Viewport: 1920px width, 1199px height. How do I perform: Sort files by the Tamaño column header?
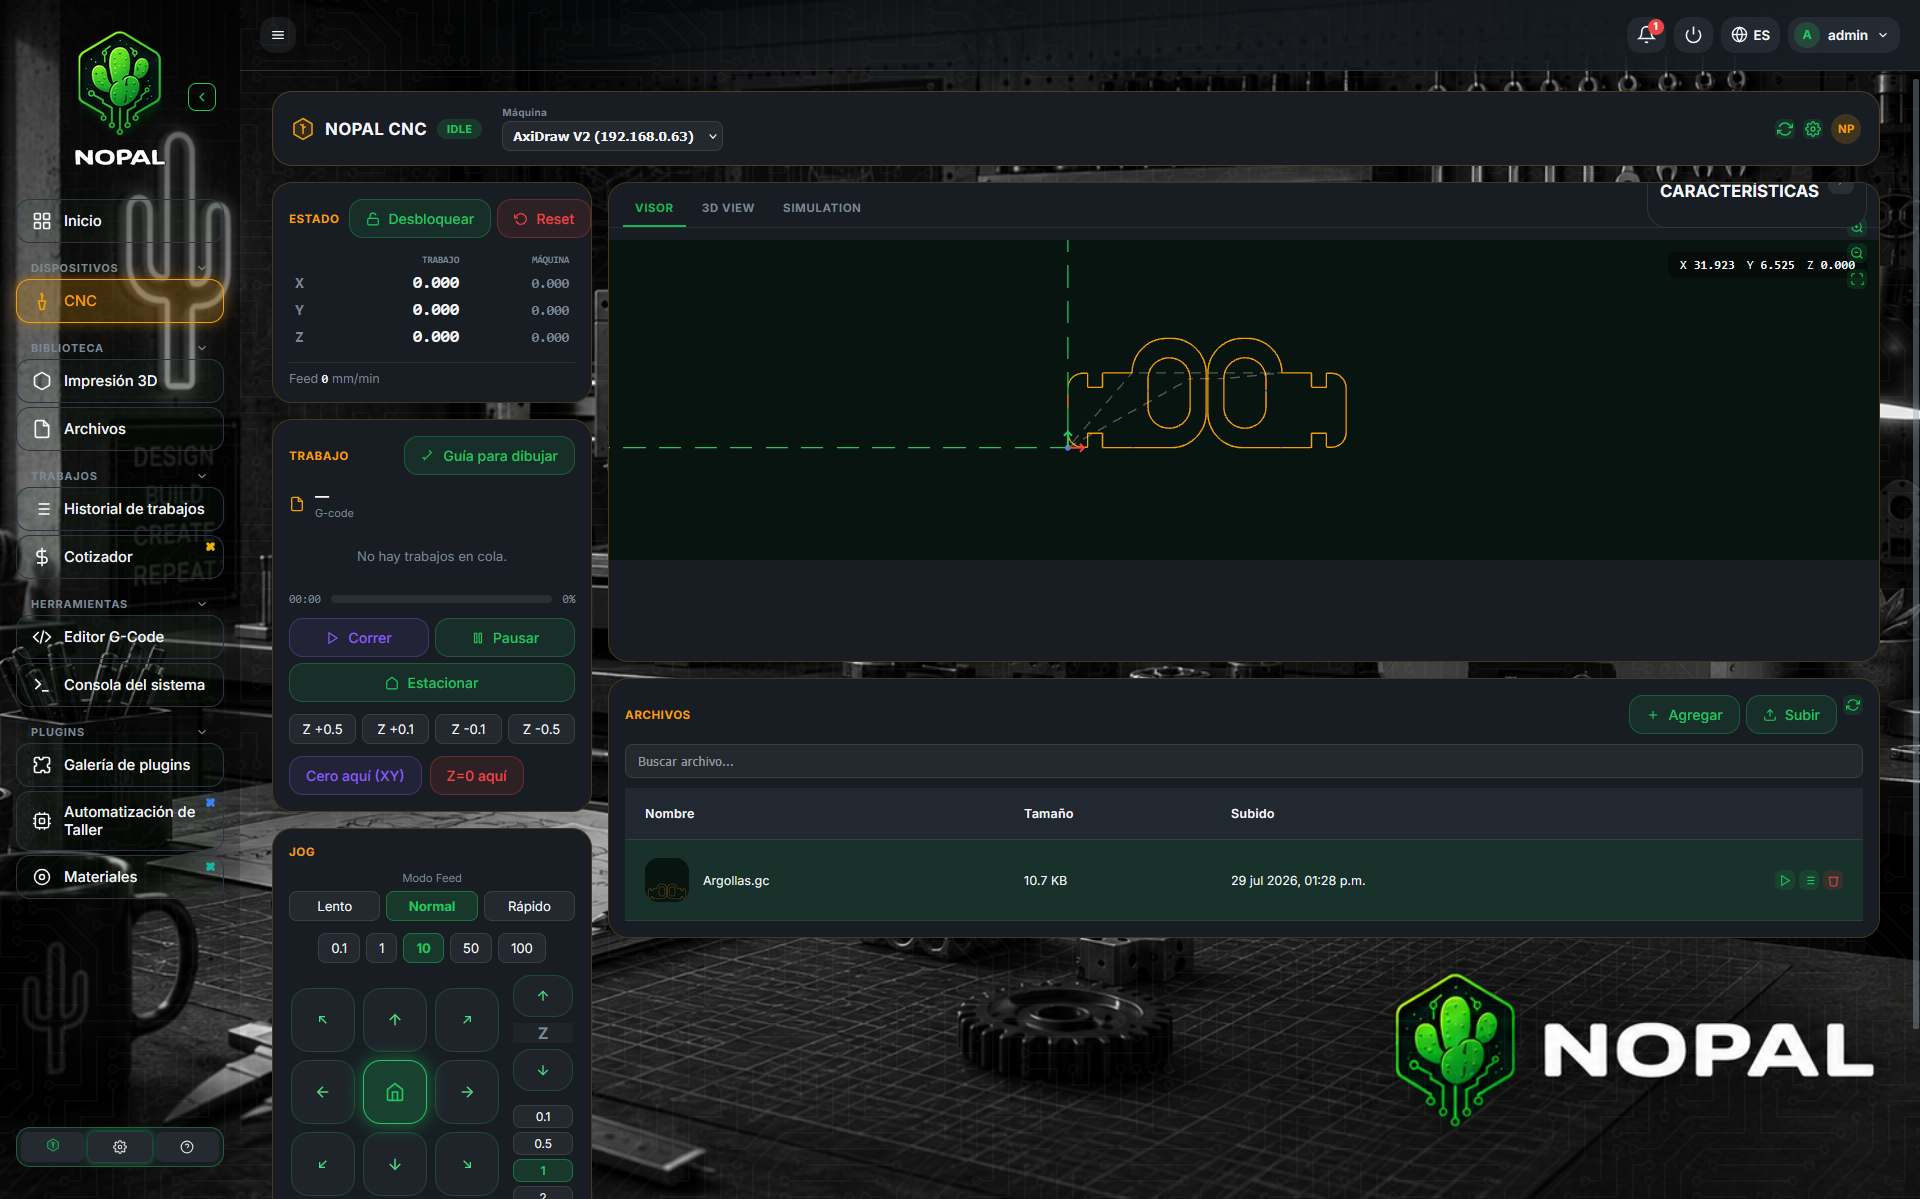1048,814
